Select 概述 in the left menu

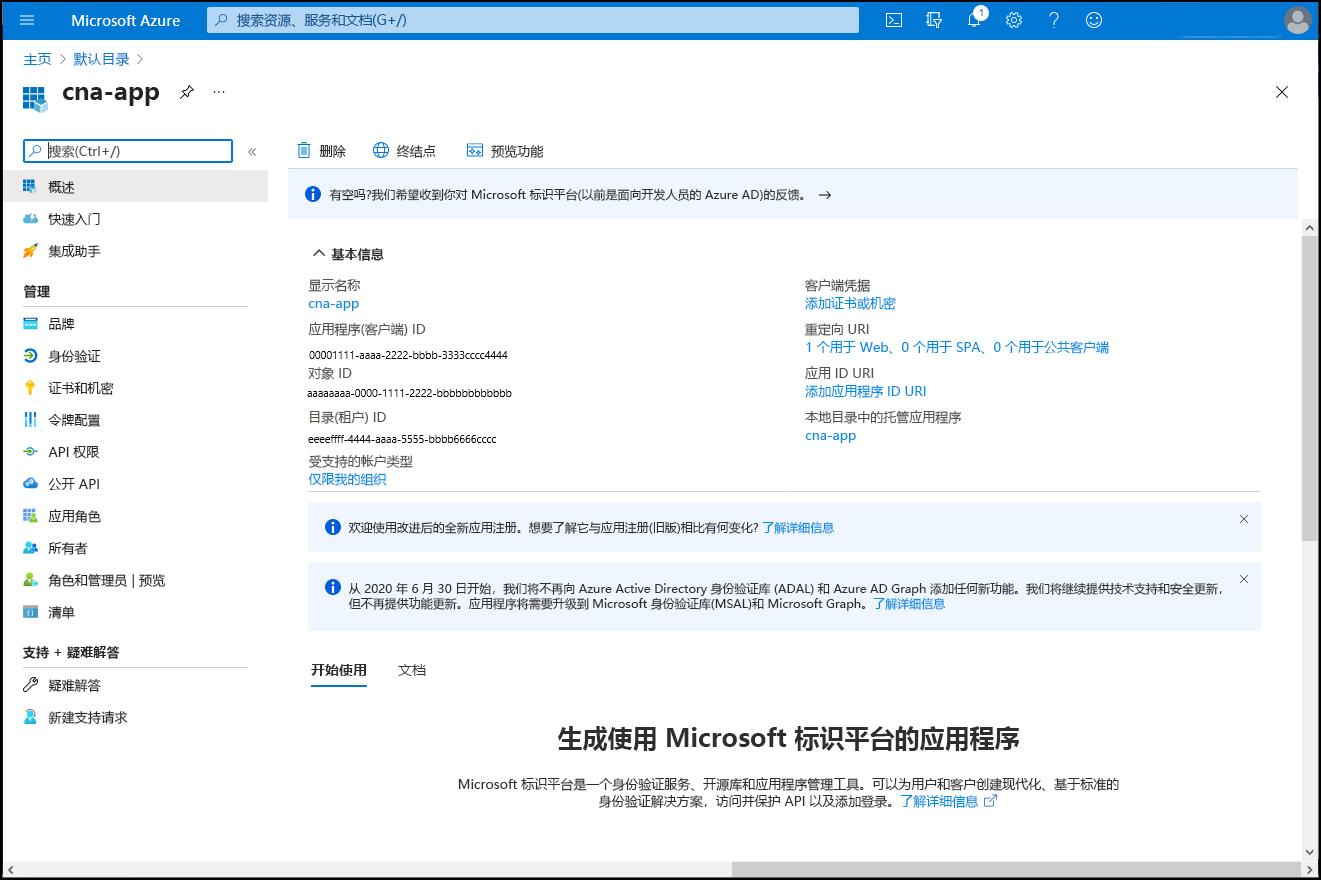(134, 187)
